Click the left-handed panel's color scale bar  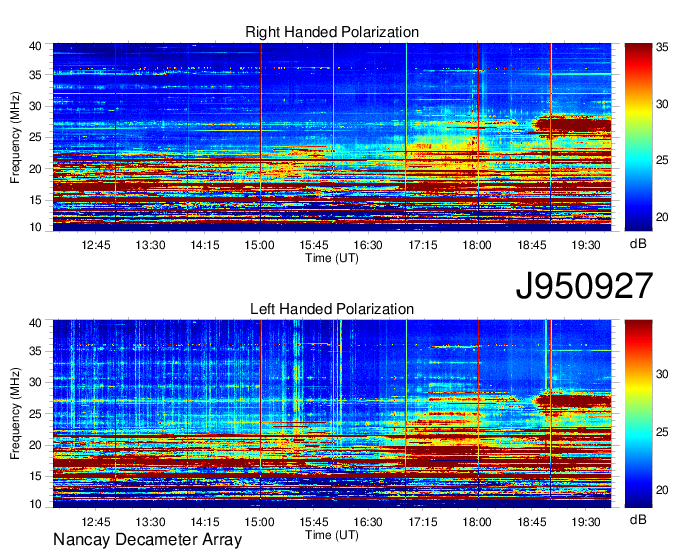point(638,414)
